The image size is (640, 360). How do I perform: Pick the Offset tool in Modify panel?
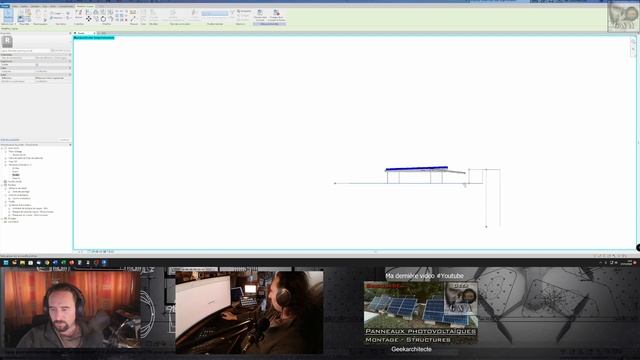pyautogui.click(x=96, y=12)
